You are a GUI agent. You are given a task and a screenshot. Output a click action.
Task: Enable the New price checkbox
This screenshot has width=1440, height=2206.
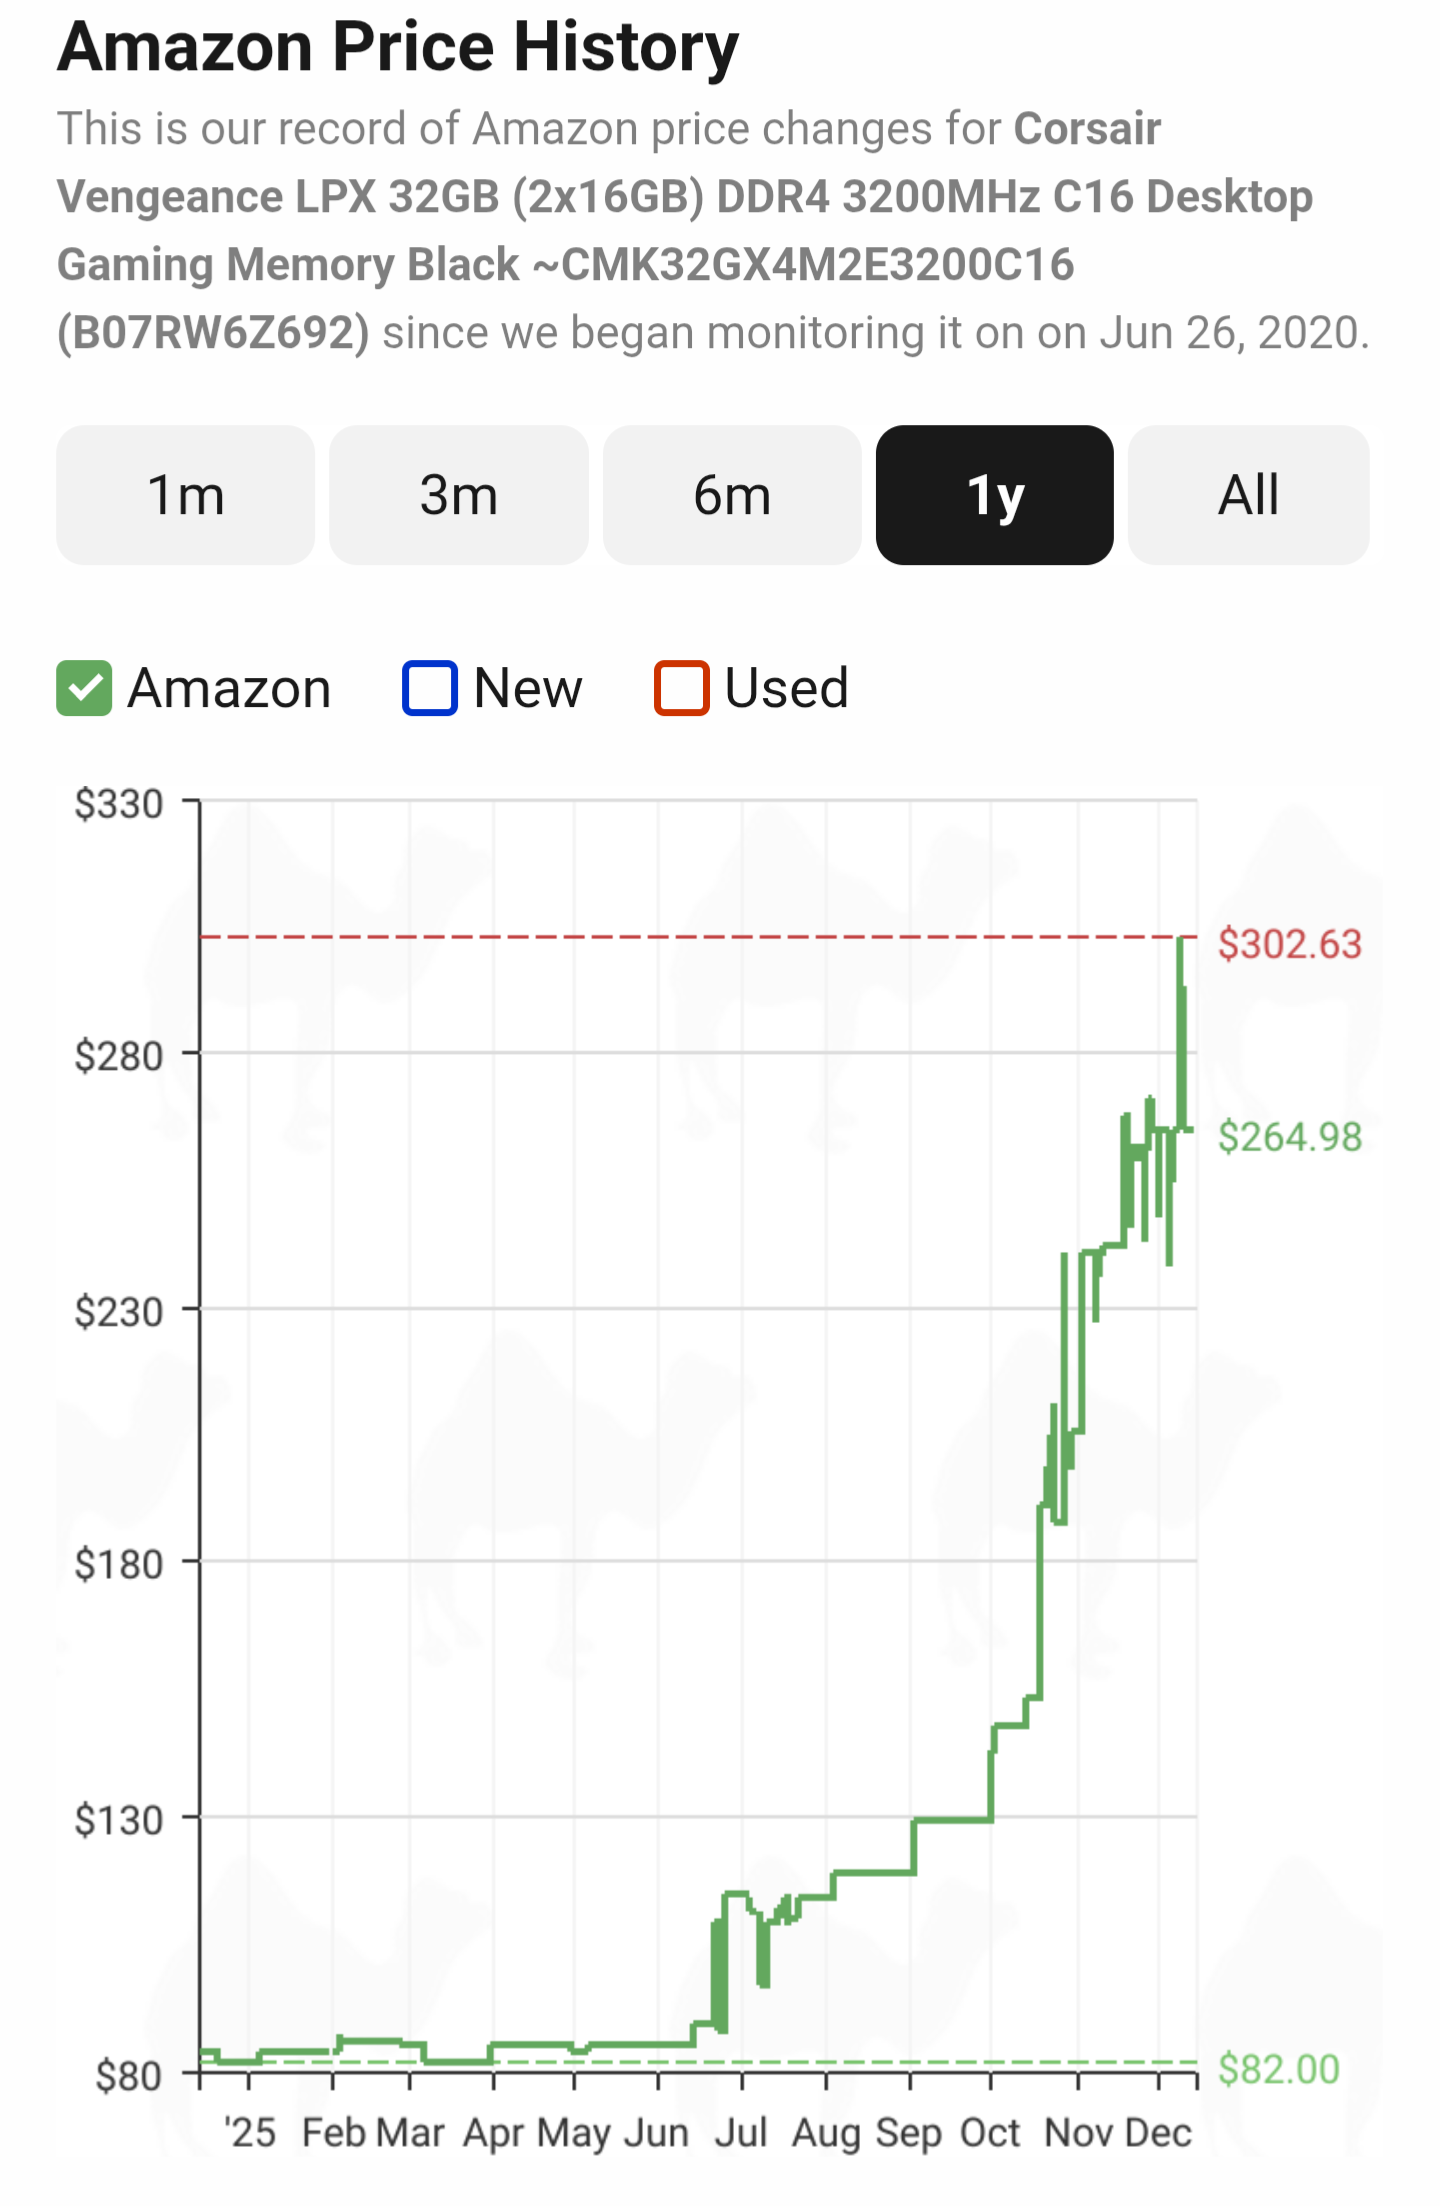(430, 688)
